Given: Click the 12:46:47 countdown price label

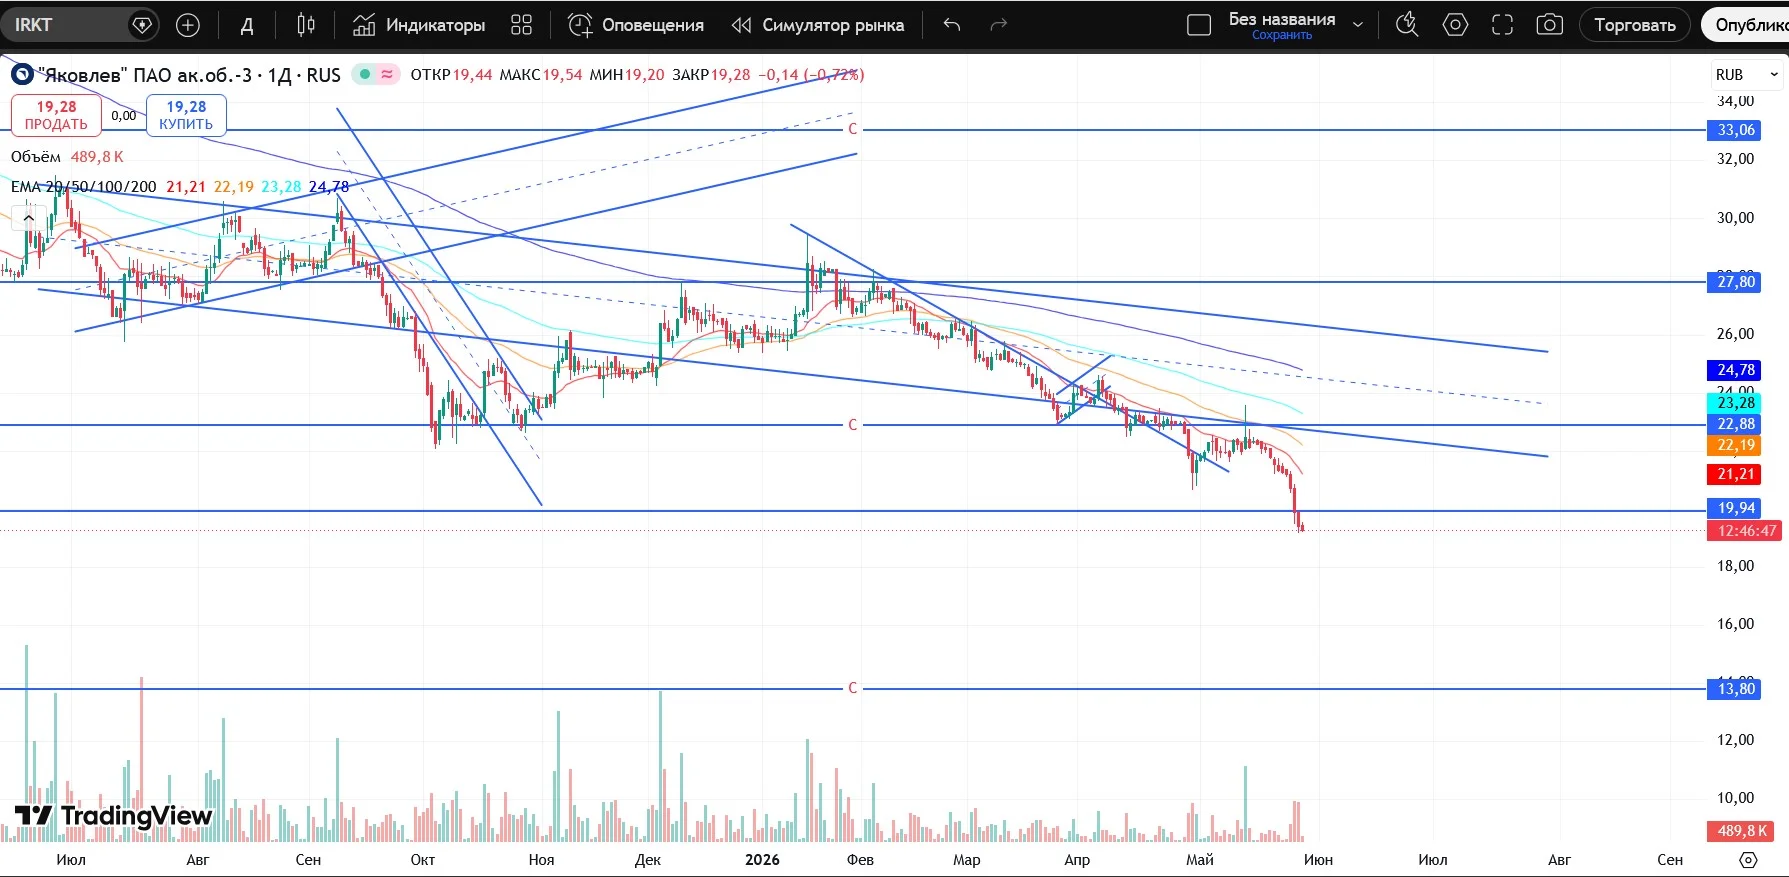Looking at the screenshot, I should (x=1745, y=531).
